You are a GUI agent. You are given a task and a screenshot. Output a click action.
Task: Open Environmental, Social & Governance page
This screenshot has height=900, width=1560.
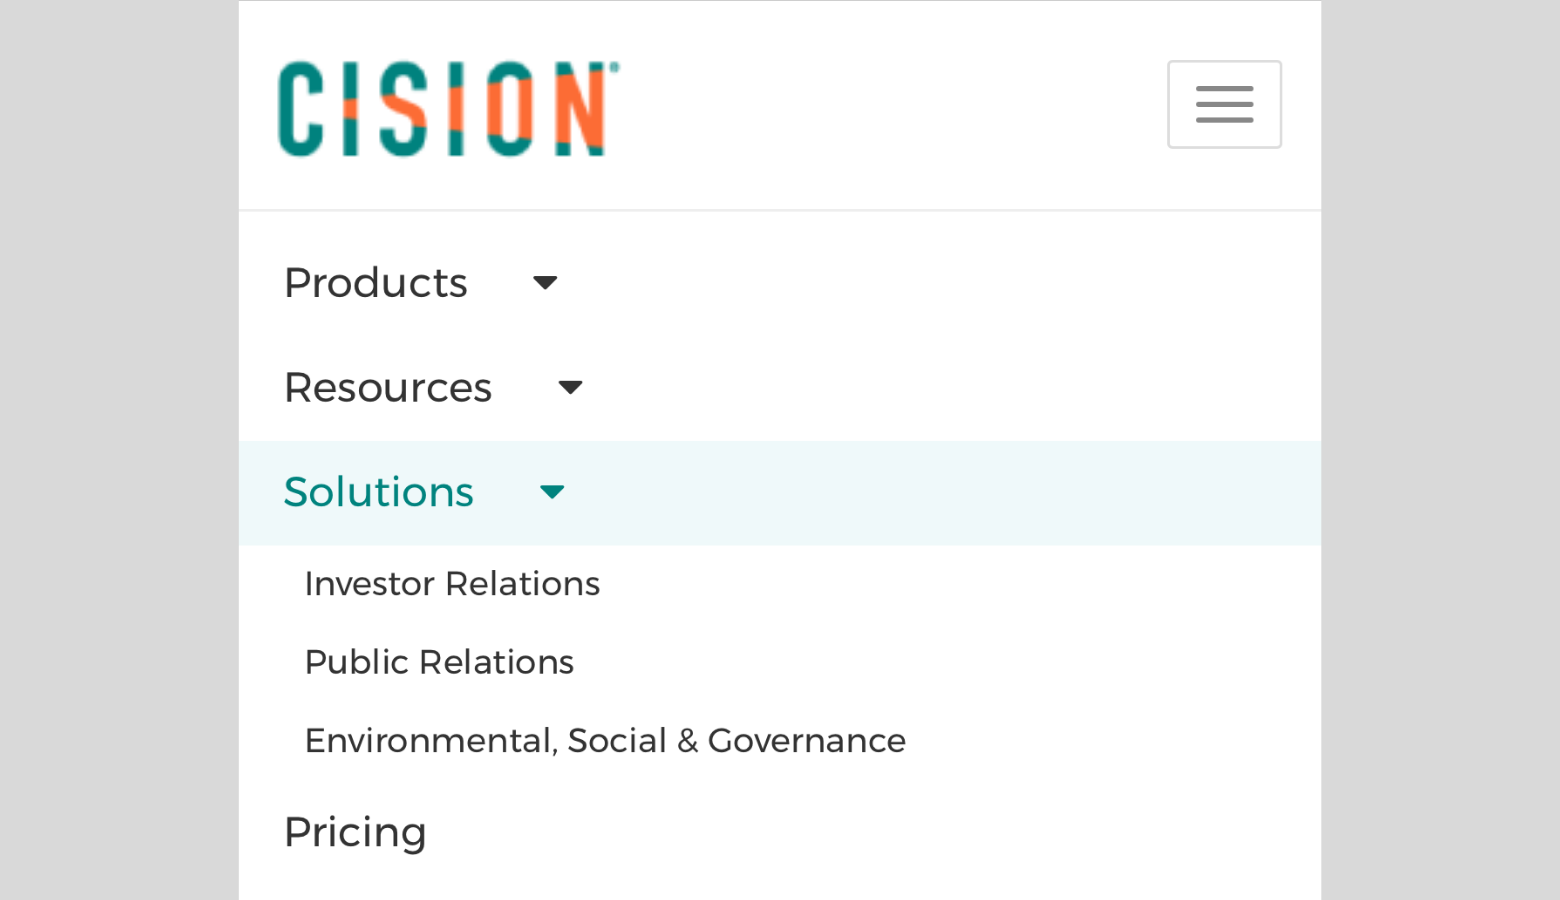pyautogui.click(x=604, y=741)
